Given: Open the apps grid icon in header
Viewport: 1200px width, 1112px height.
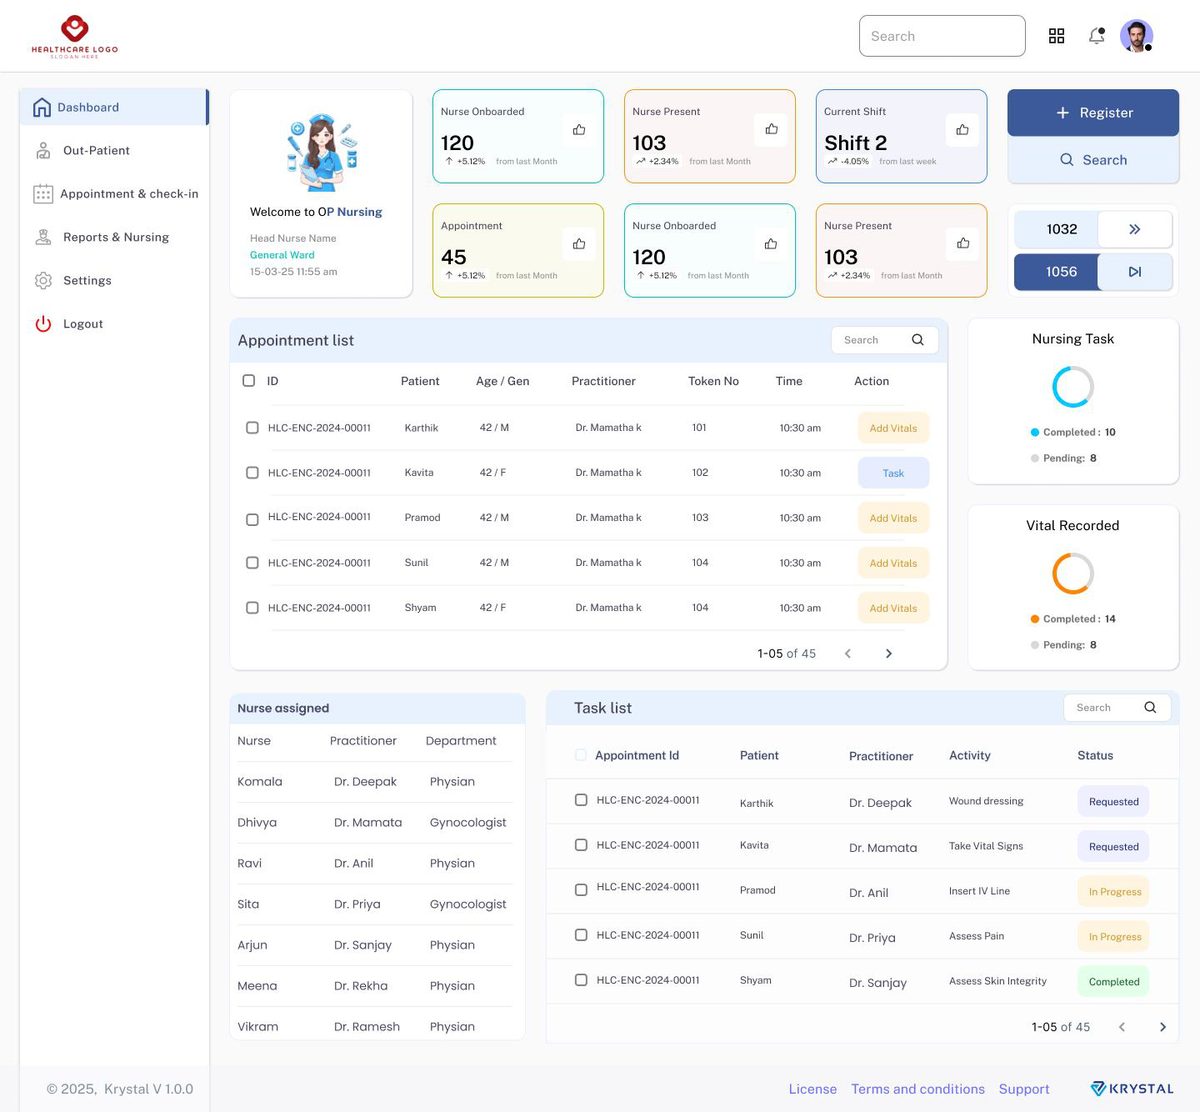Looking at the screenshot, I should coord(1056,36).
